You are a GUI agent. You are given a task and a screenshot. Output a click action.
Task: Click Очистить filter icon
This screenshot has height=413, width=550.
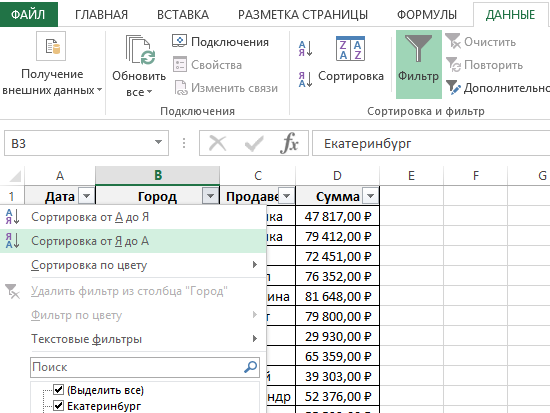point(481,42)
